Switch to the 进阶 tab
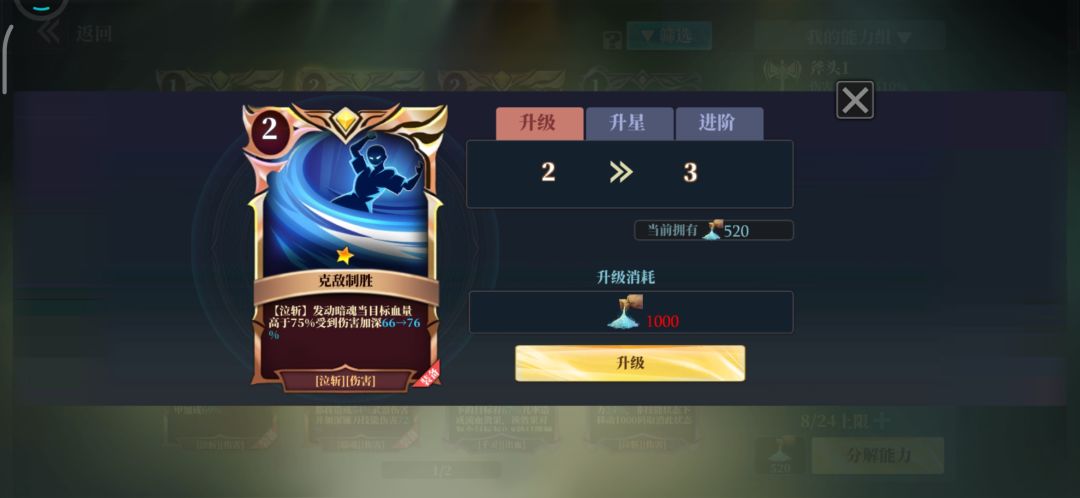Screen dimensions: 1080x498 coord(719,124)
